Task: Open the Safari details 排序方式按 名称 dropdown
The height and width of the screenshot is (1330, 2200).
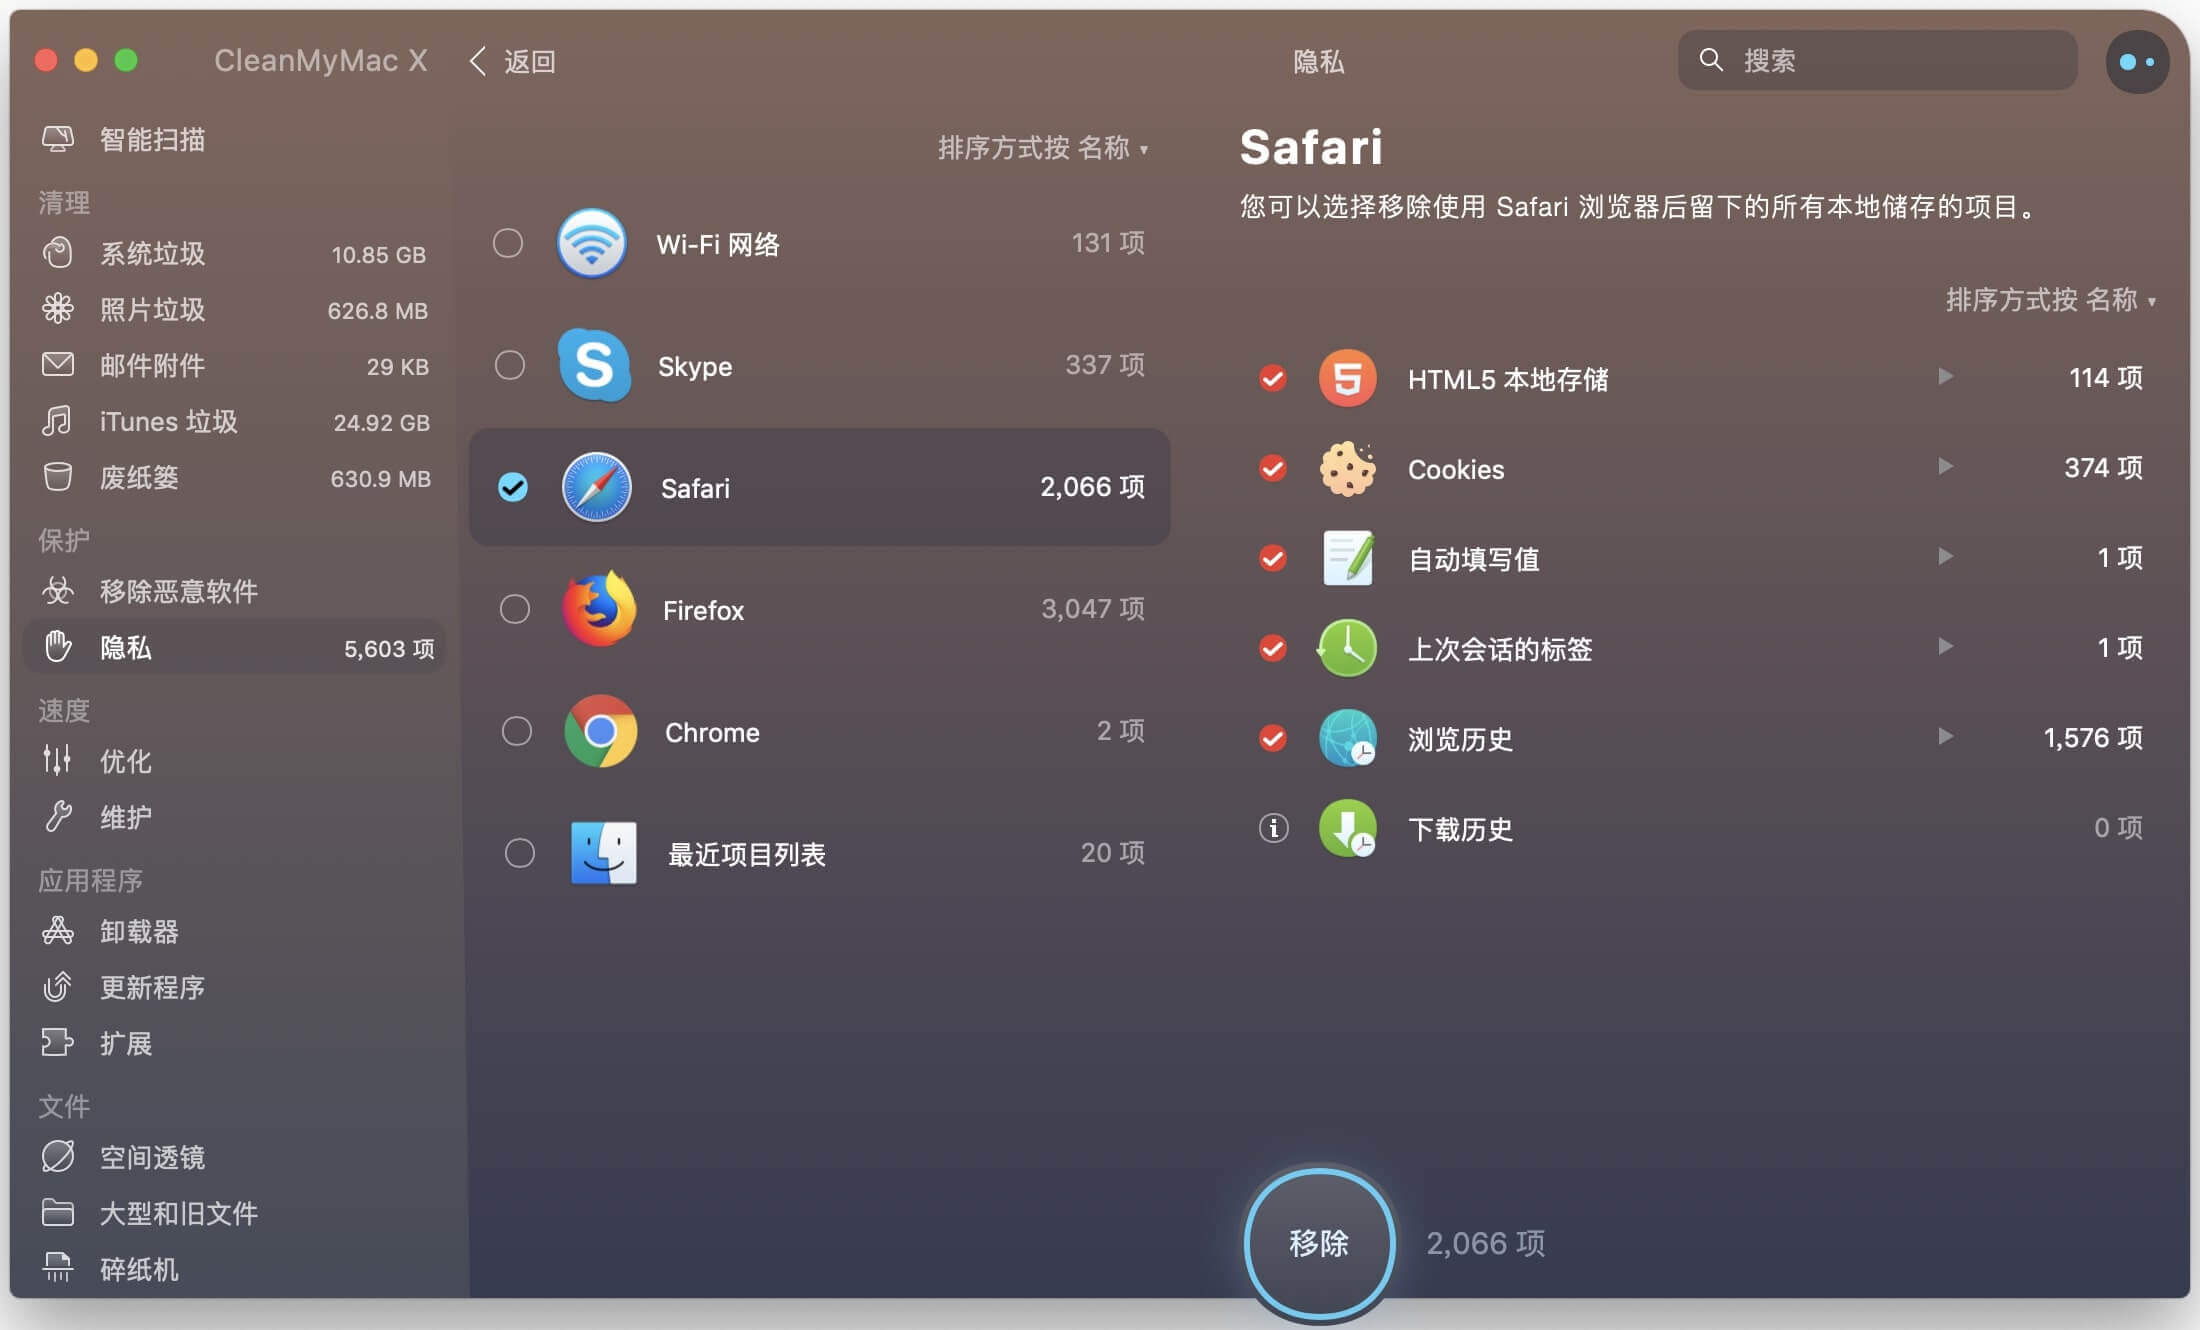Action: [x=2051, y=300]
